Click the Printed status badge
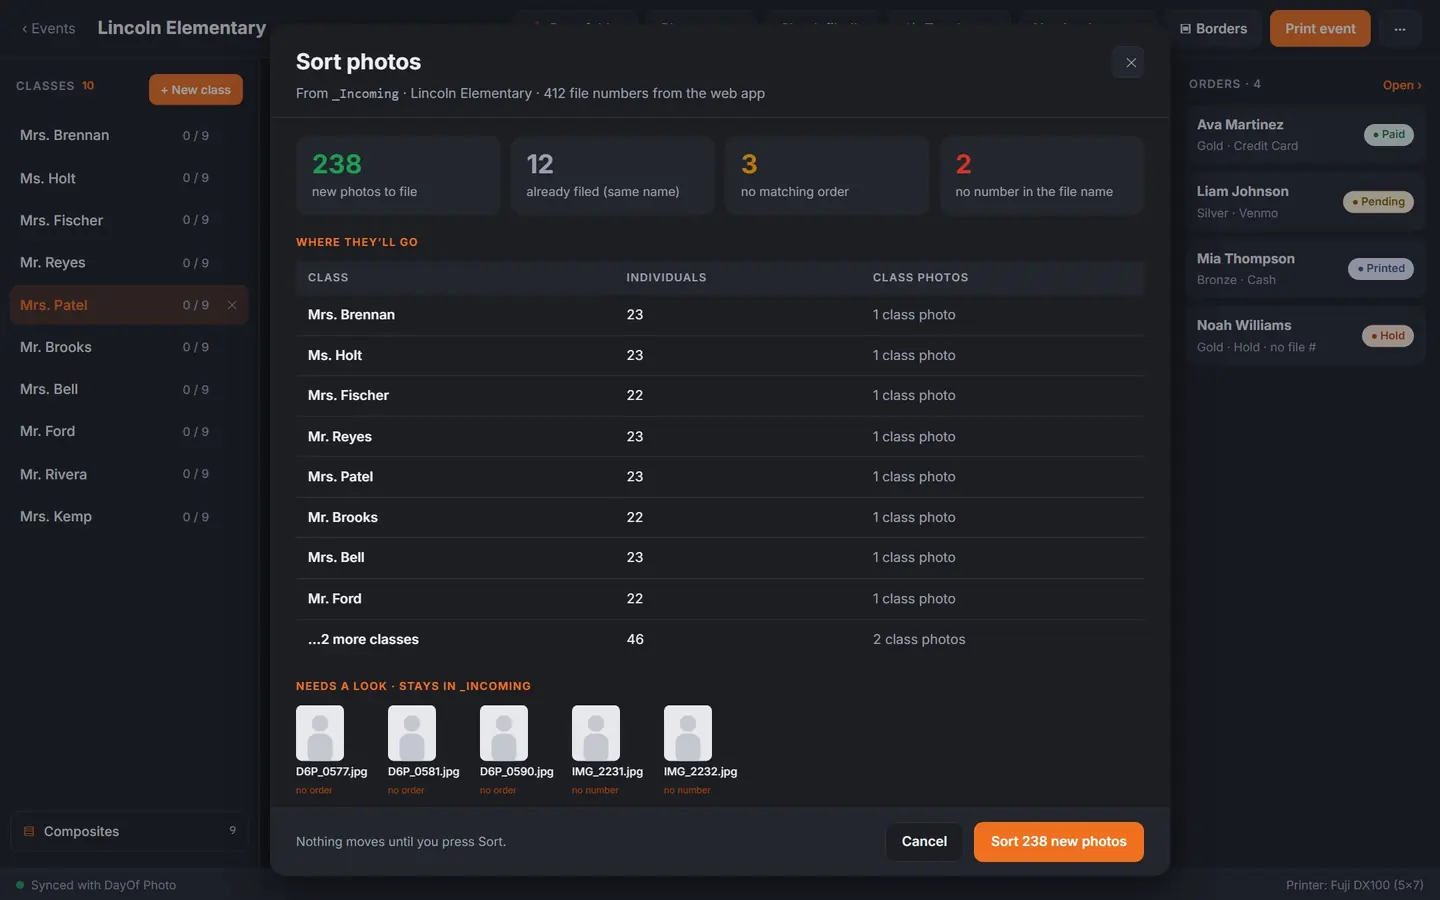Viewport: 1440px width, 900px height. click(x=1381, y=269)
